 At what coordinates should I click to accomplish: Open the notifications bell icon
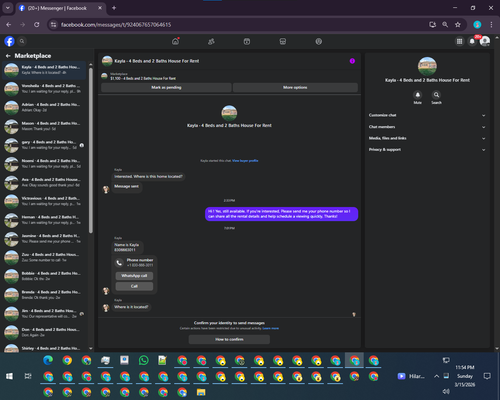pyautogui.click(x=472, y=41)
